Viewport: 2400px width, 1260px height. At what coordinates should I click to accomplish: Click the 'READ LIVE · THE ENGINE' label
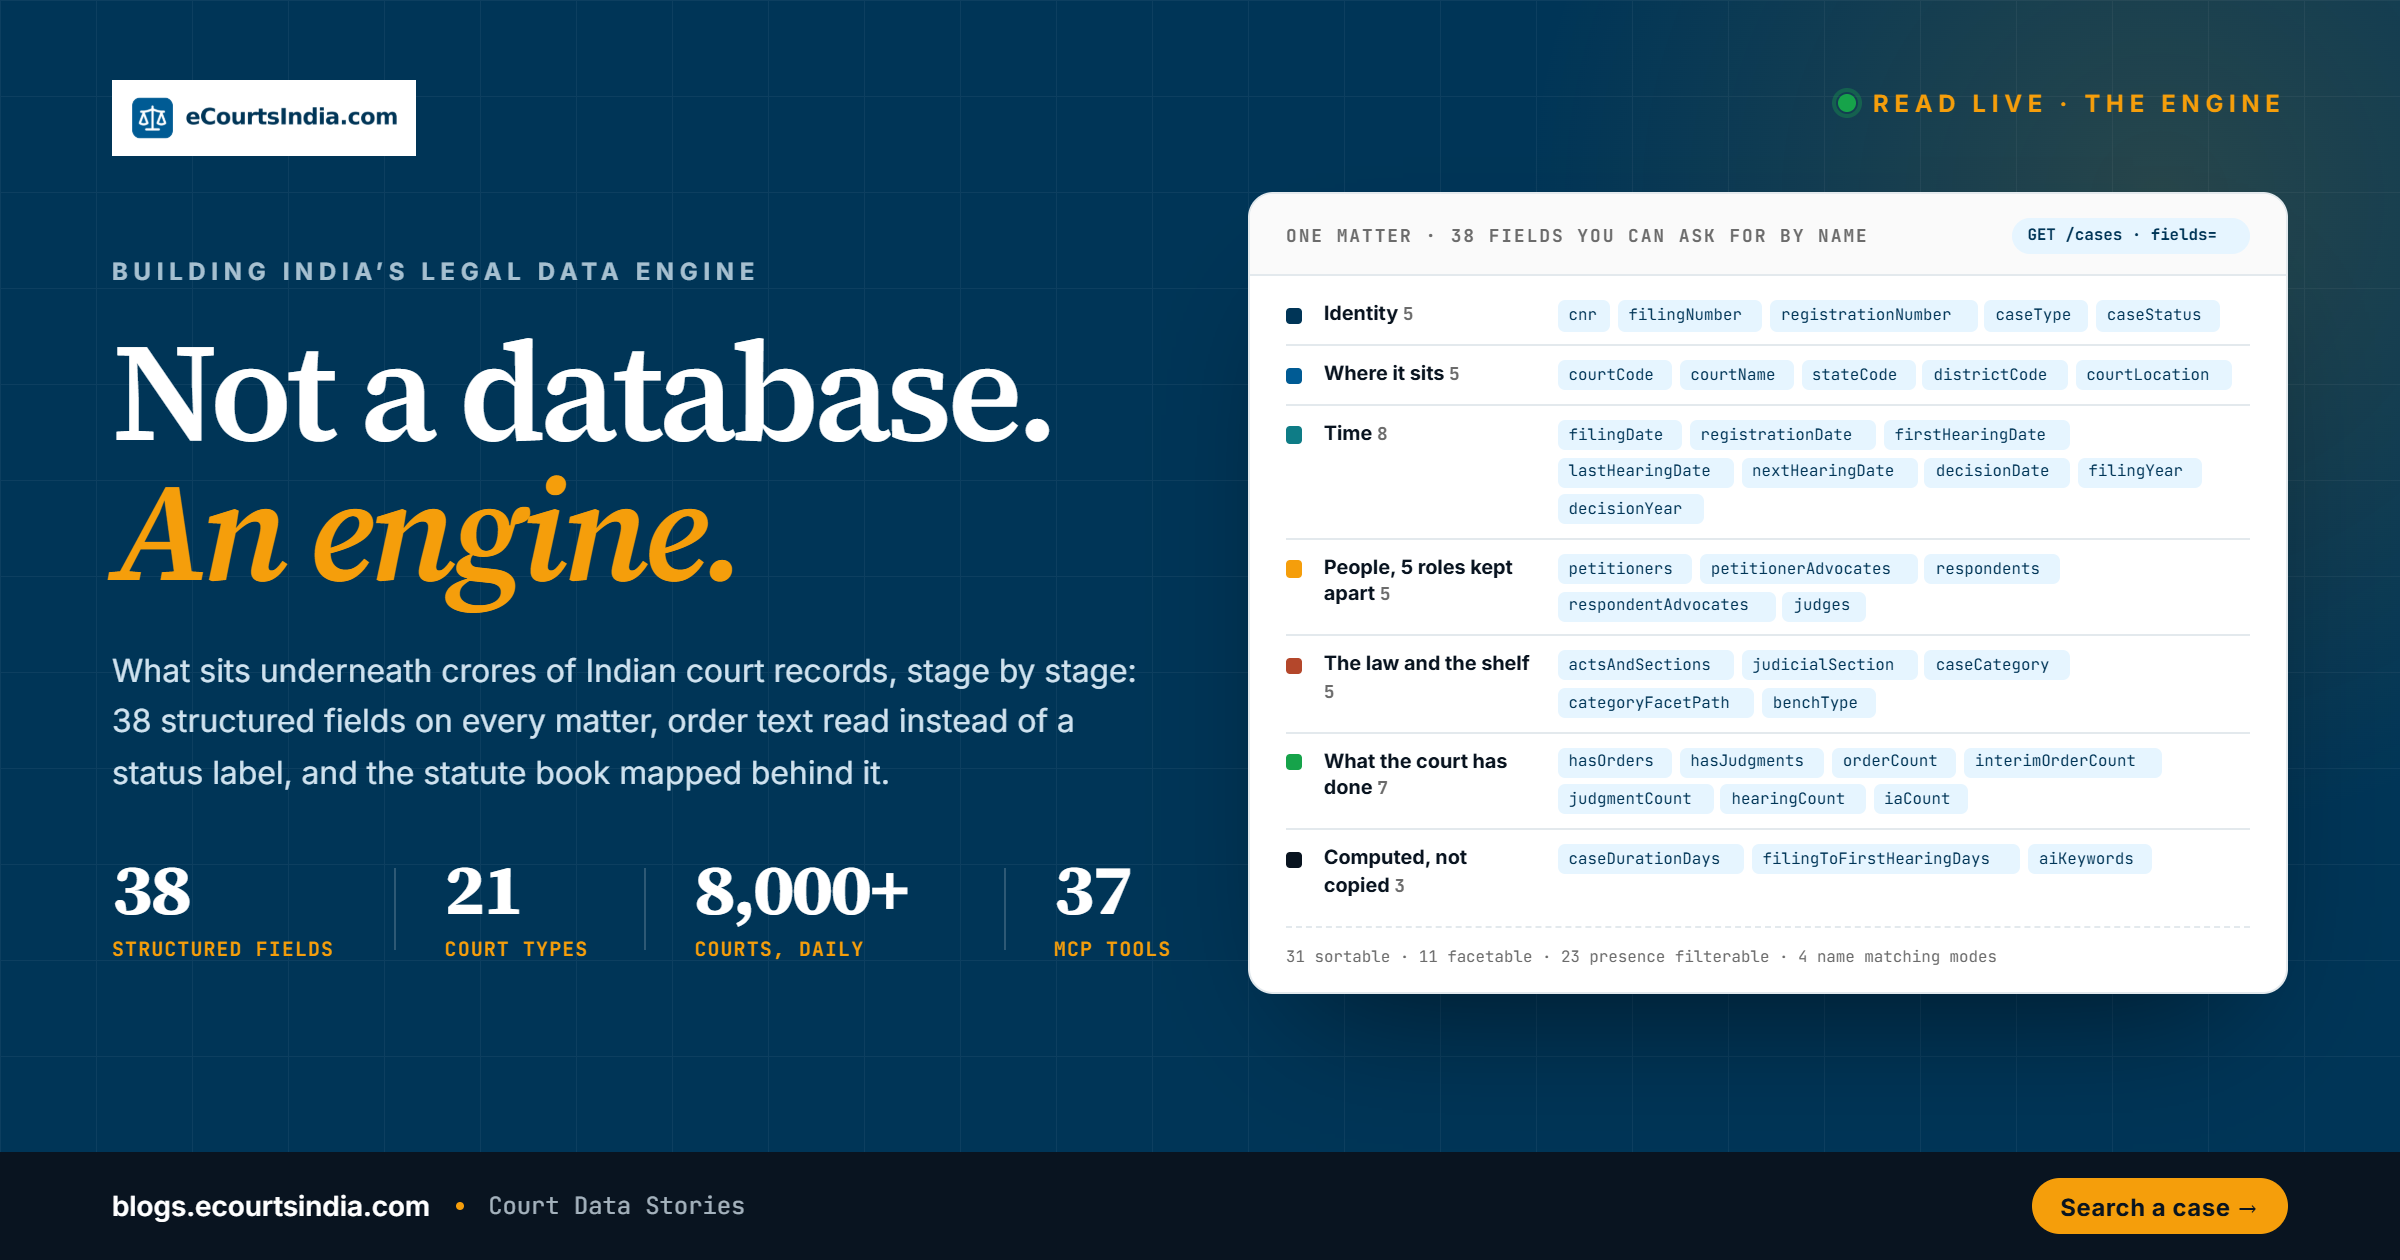[x=2077, y=103]
